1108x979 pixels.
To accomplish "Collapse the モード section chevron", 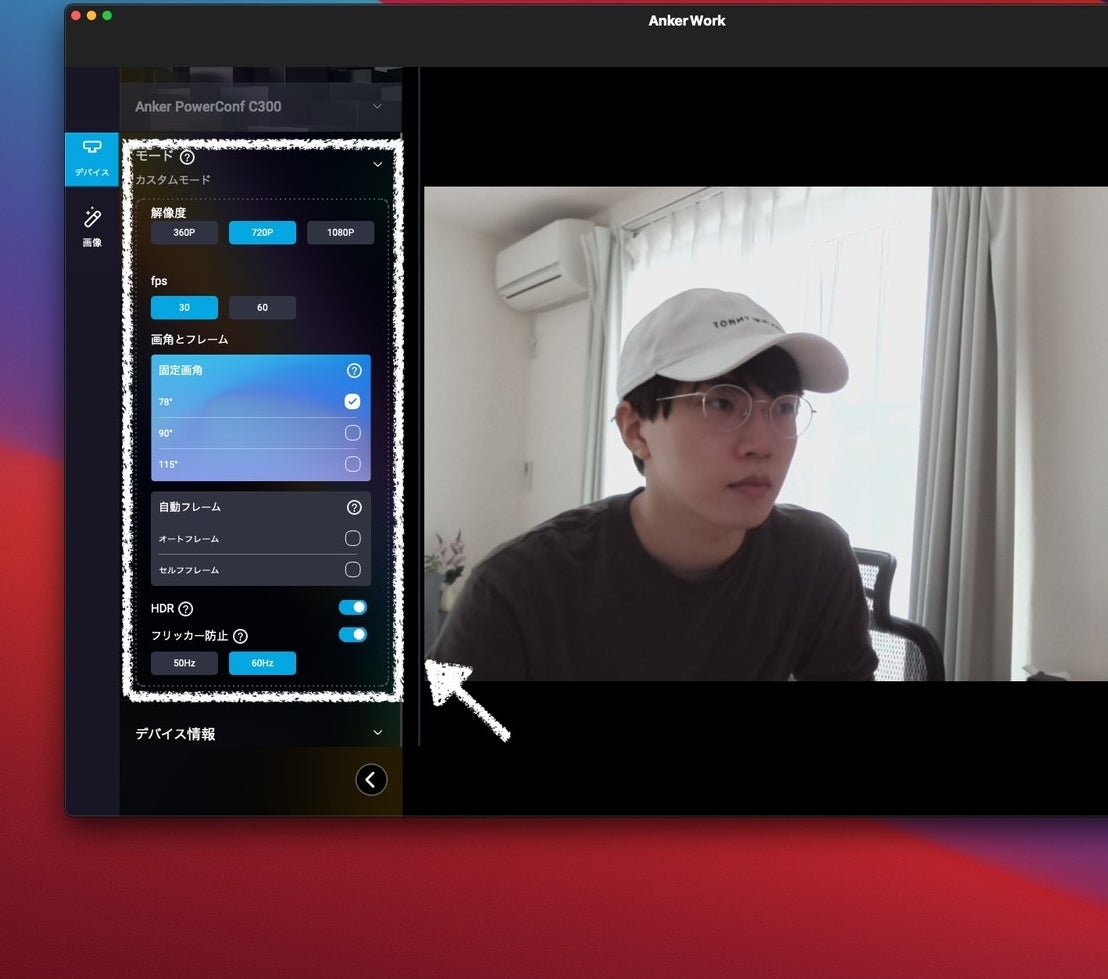I will [x=377, y=164].
